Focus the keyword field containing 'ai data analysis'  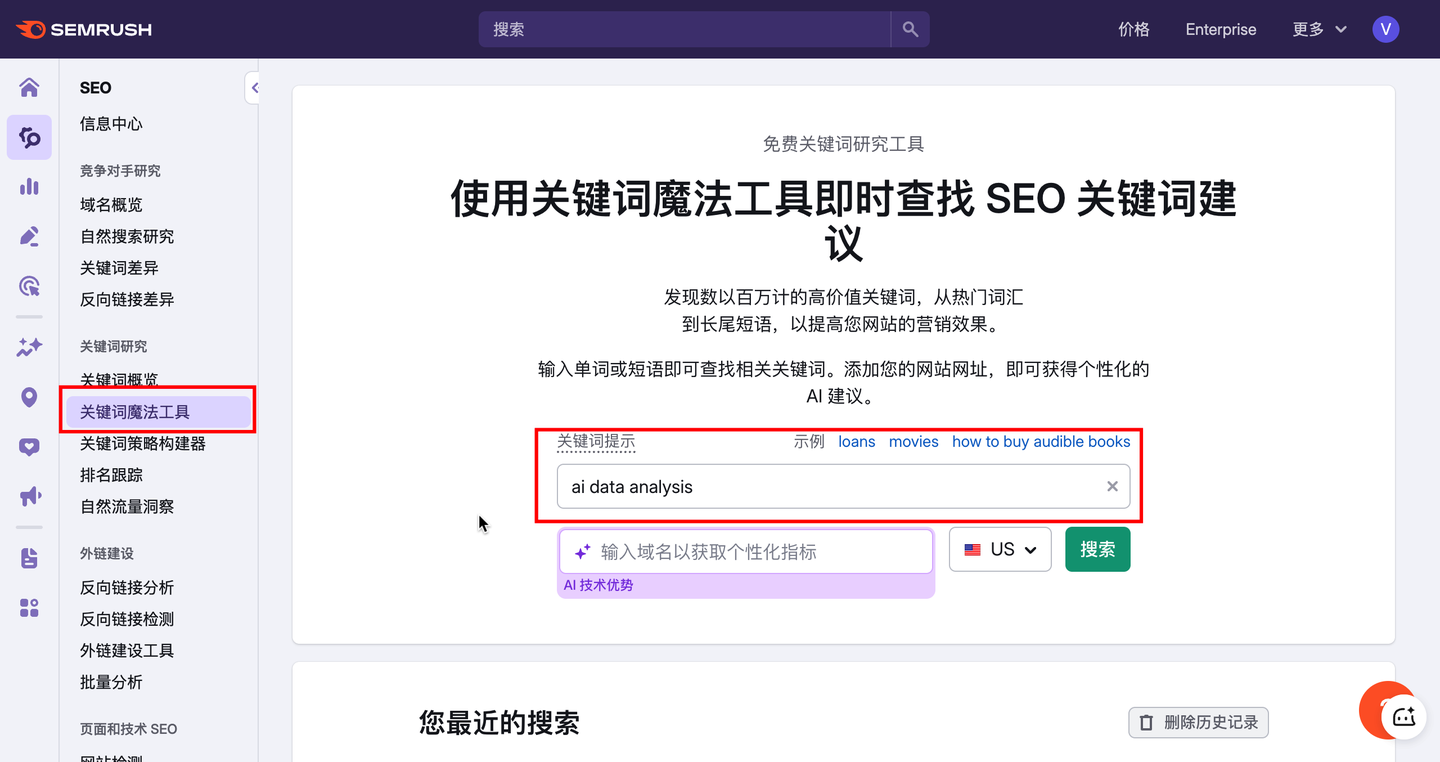(x=844, y=486)
